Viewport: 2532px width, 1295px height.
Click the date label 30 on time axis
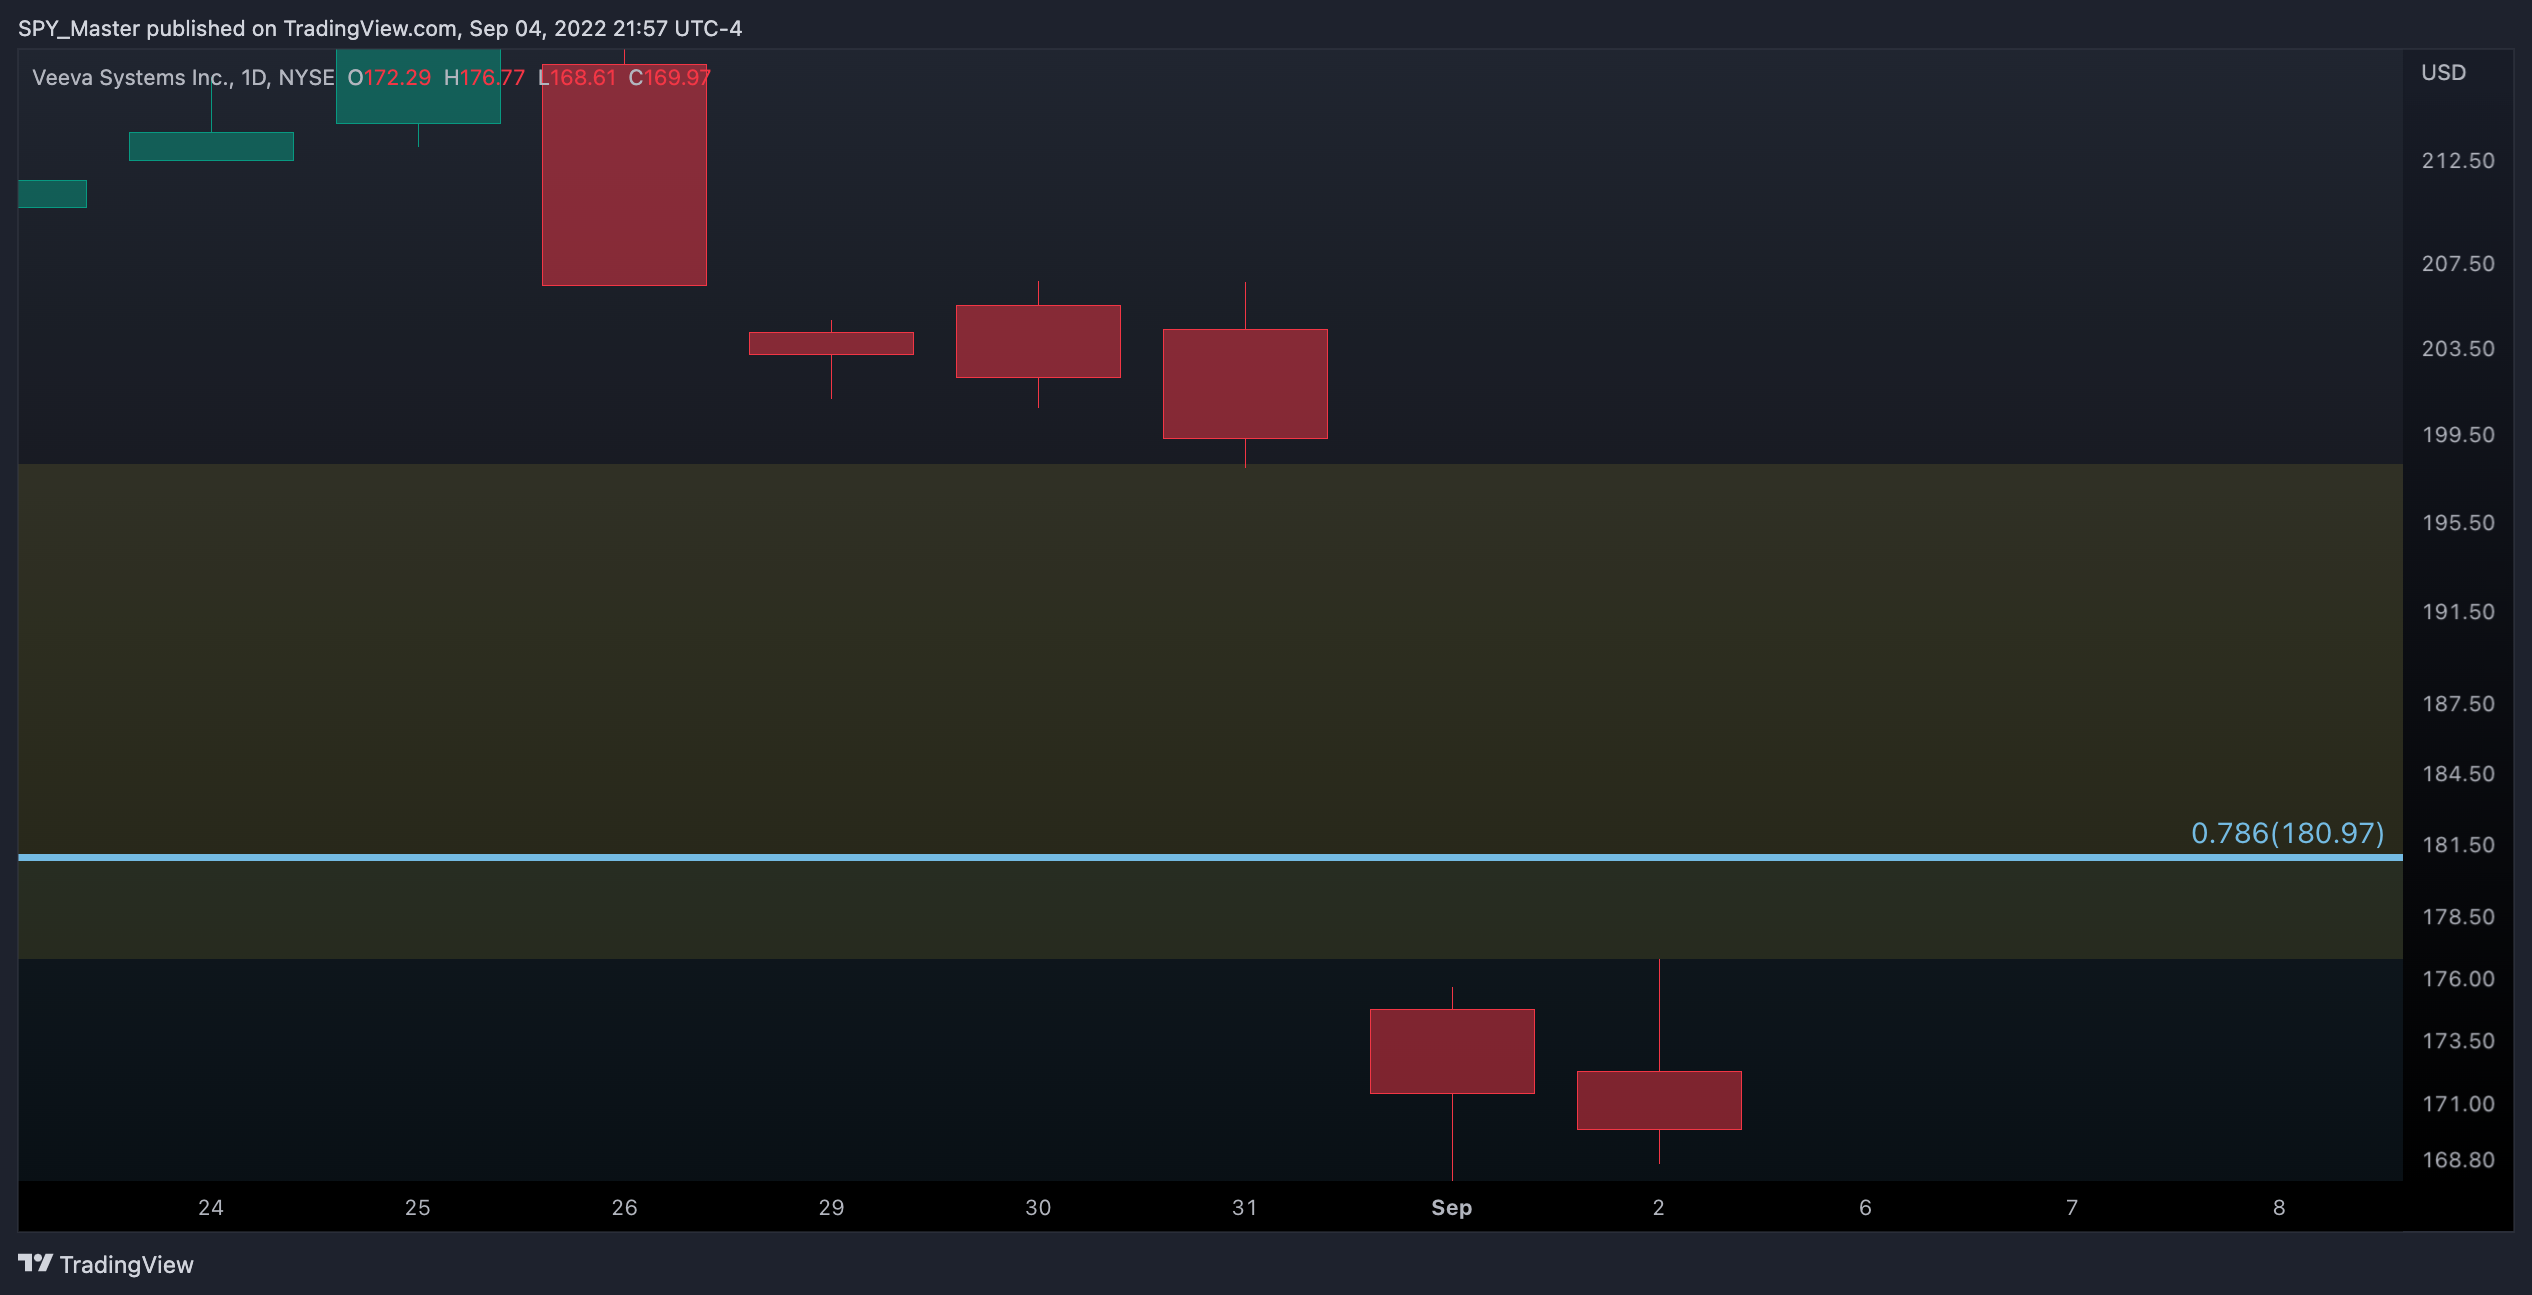point(1038,1207)
